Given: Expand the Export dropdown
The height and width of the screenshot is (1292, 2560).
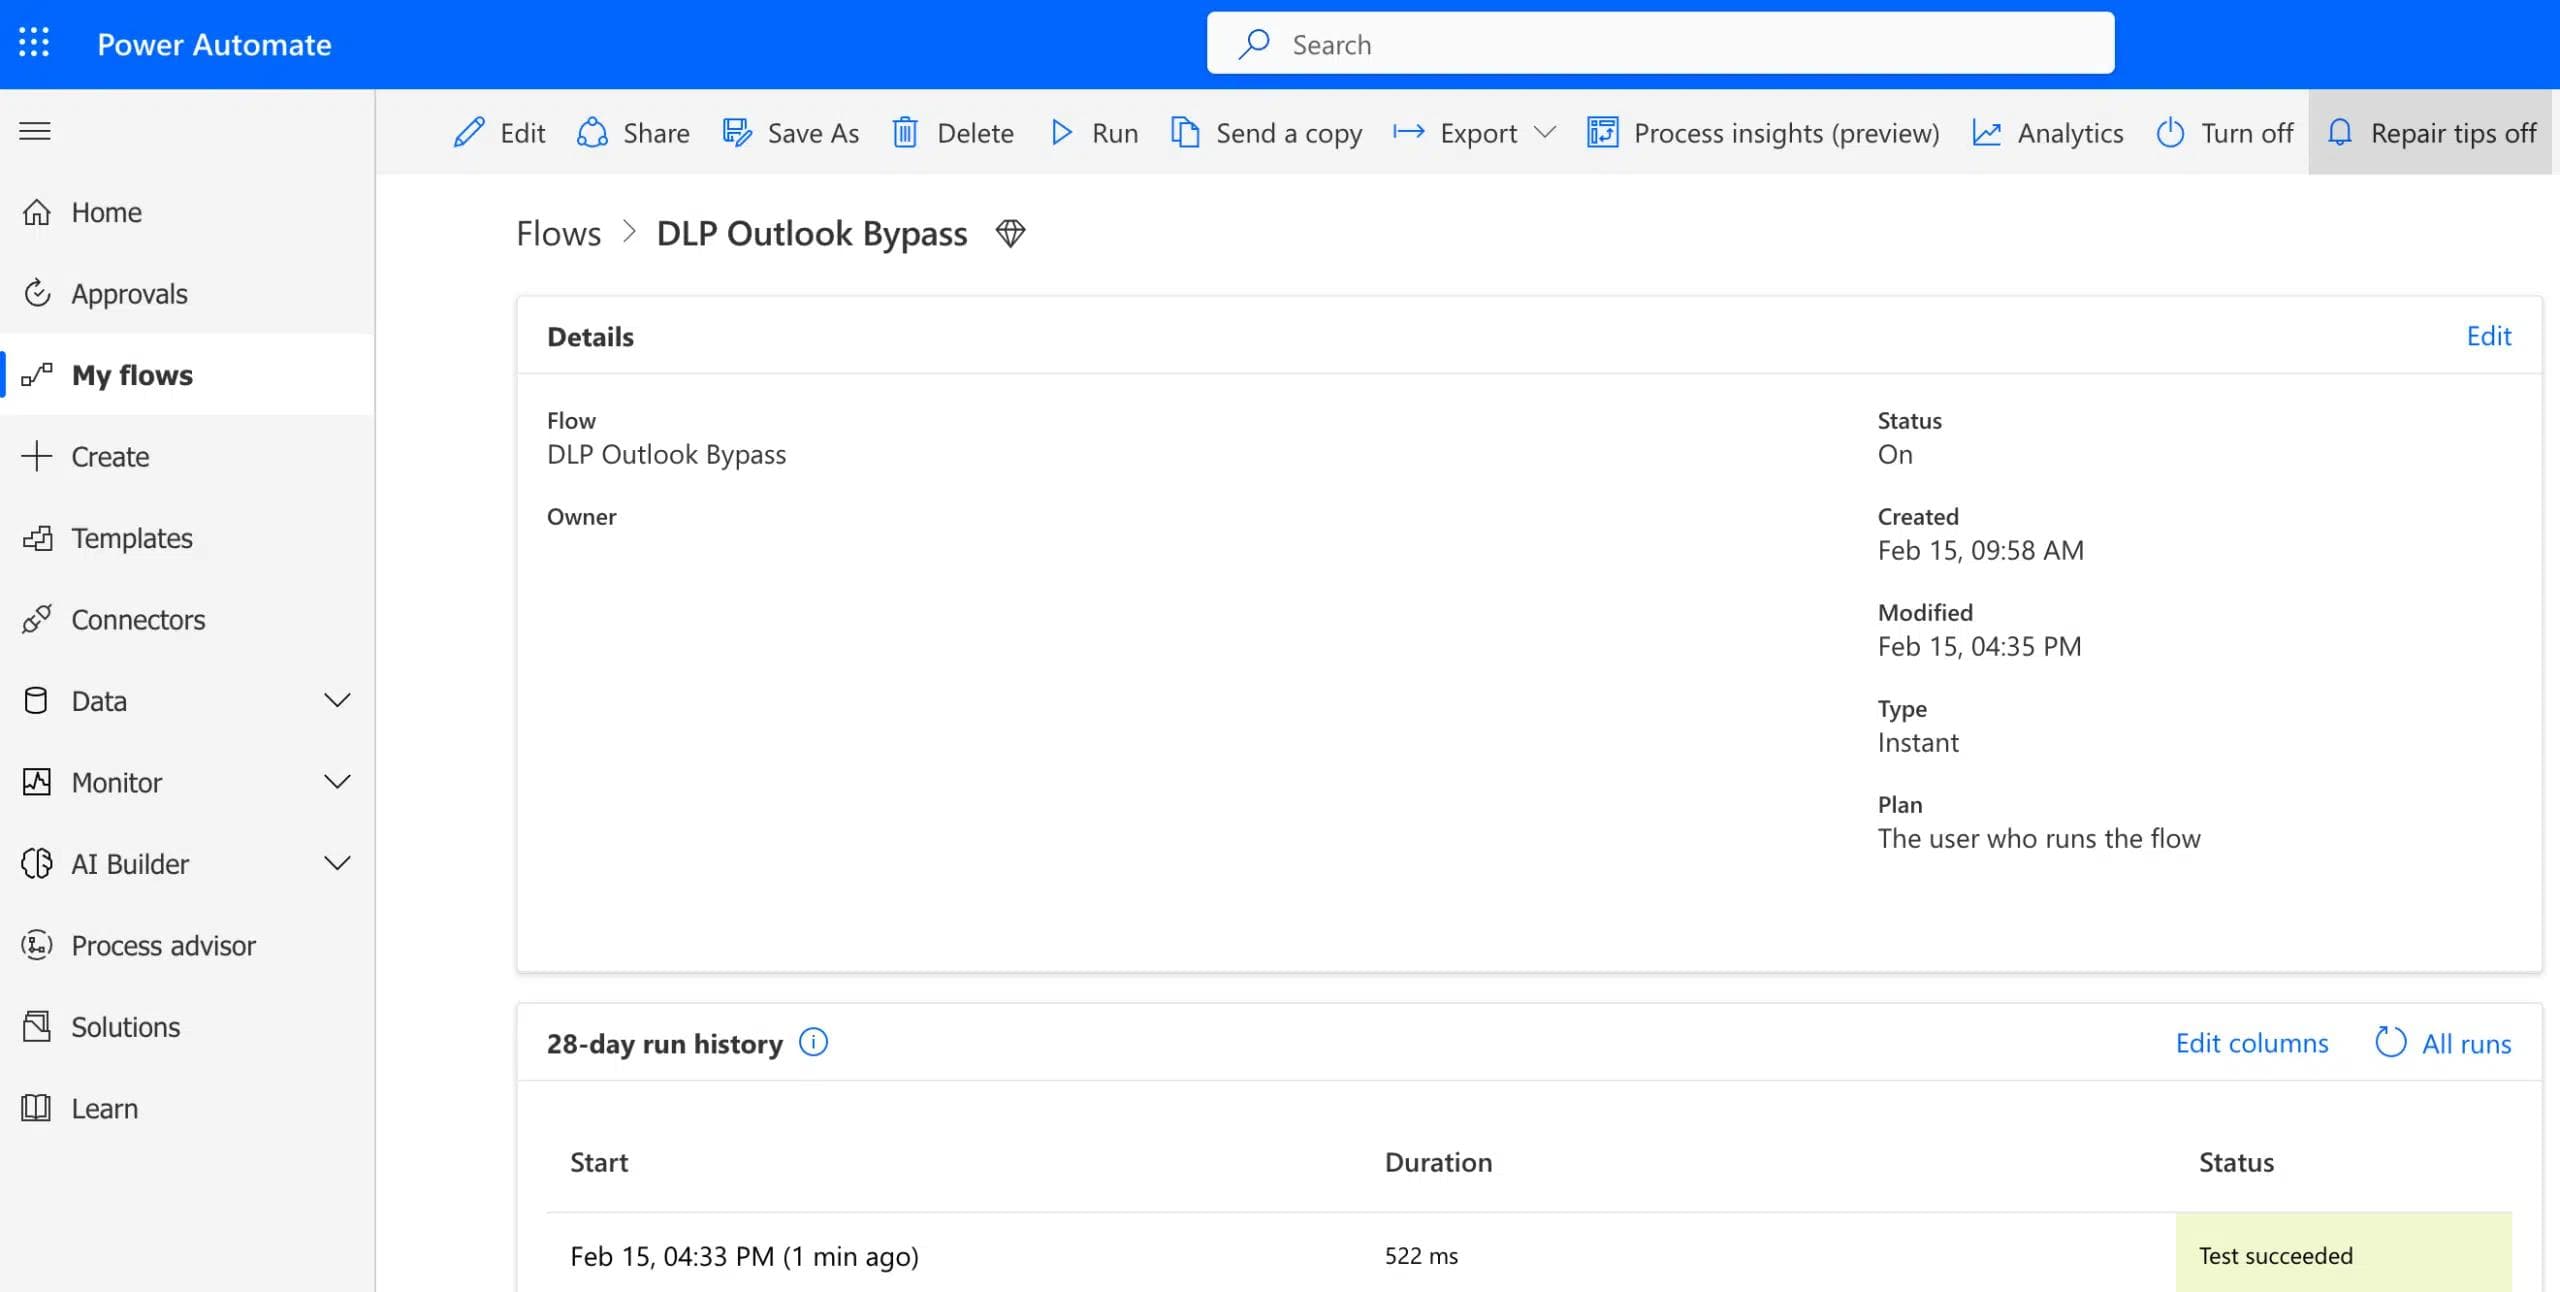Looking at the screenshot, I should 1544,133.
